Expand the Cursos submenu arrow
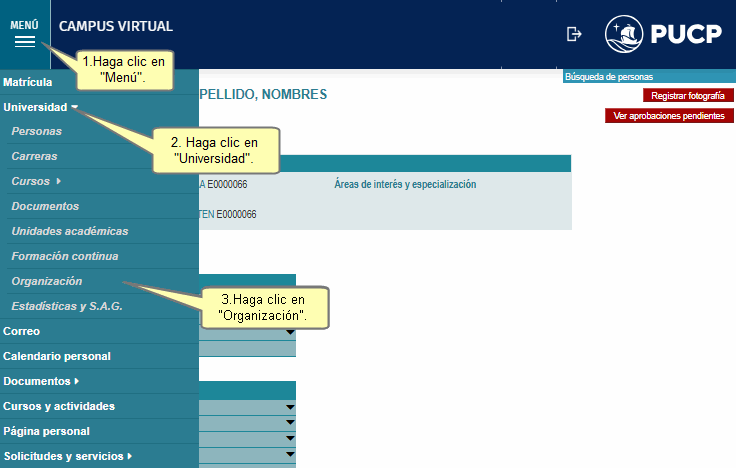 (x=59, y=181)
